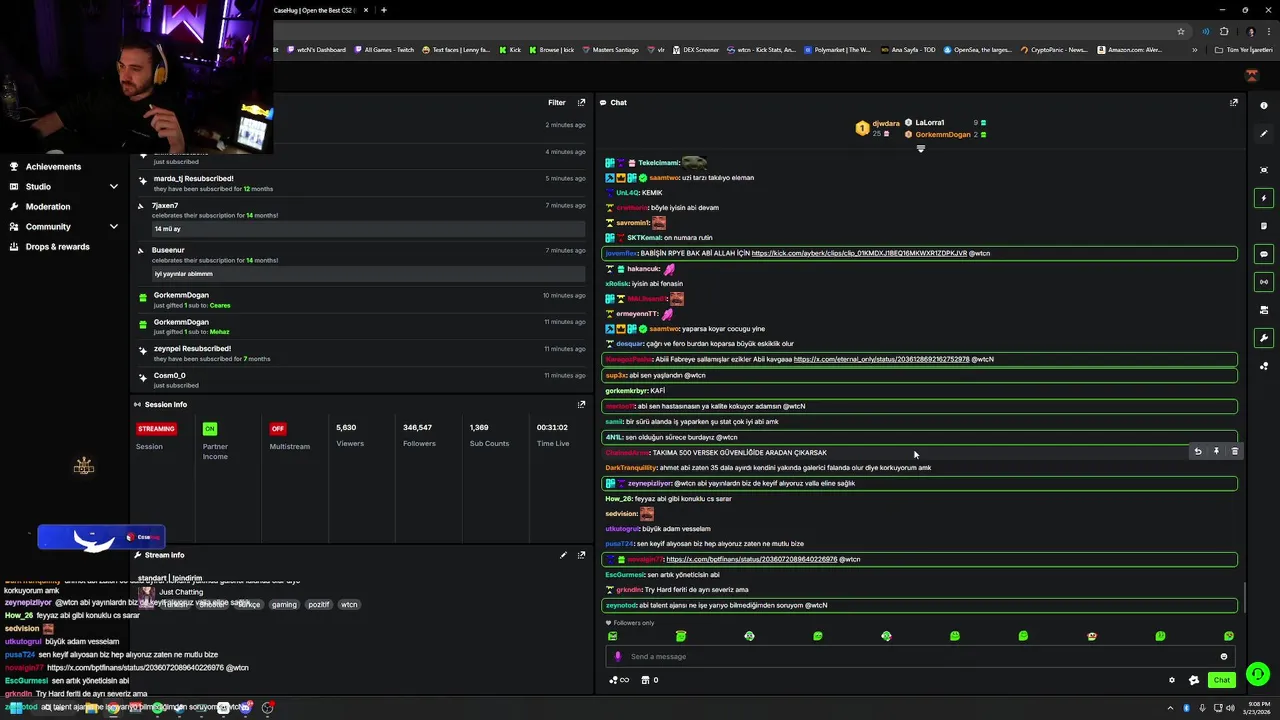Image resolution: width=1280 pixels, height=720 pixels.
Task: Select the '7jaxen7' activity entry
Action: point(362,218)
